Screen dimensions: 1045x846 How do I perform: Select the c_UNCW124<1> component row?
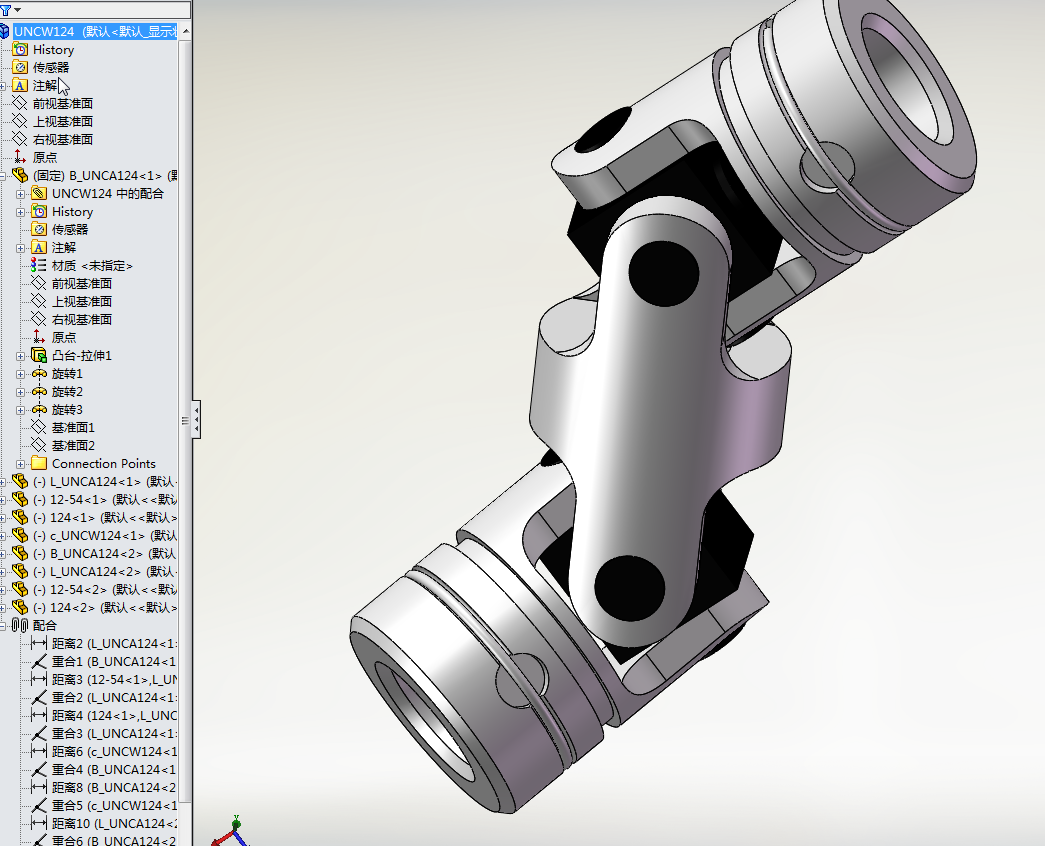coord(95,535)
